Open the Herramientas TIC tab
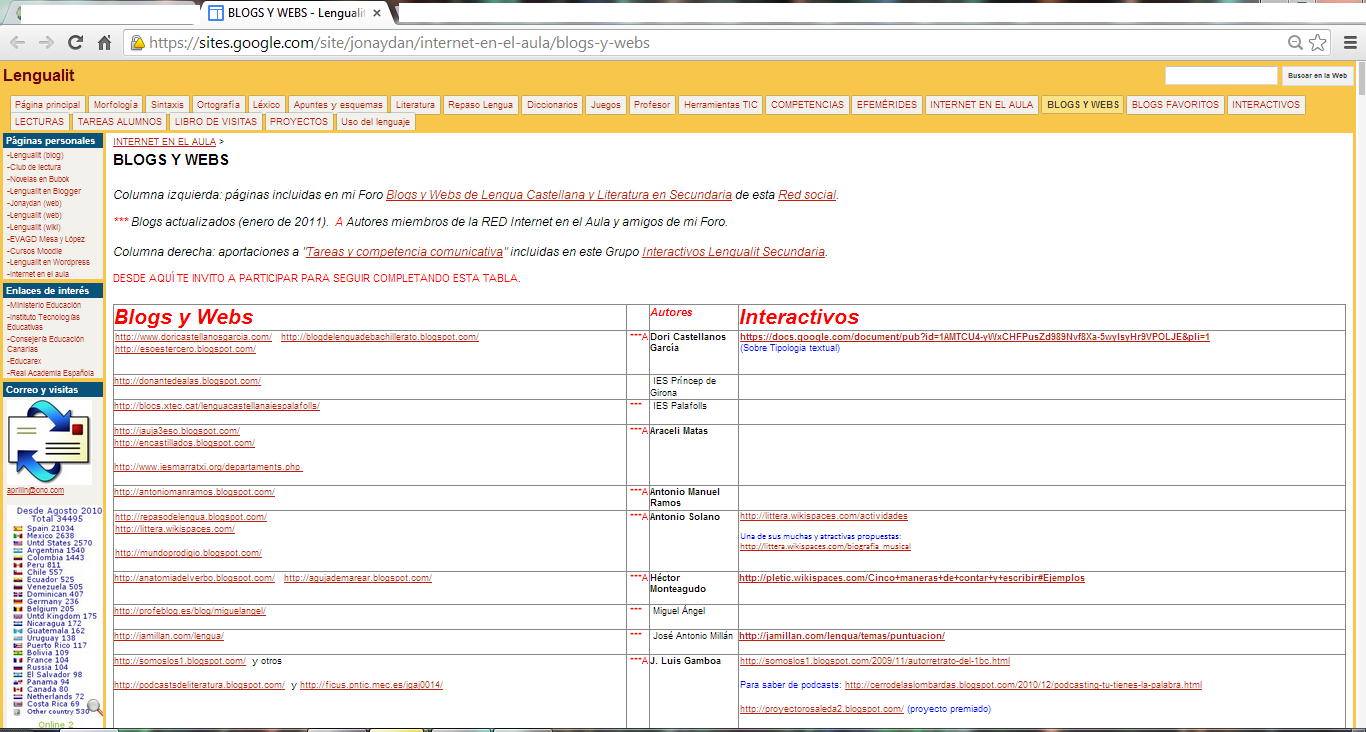Screen dimensions: 1366x732 tap(721, 104)
